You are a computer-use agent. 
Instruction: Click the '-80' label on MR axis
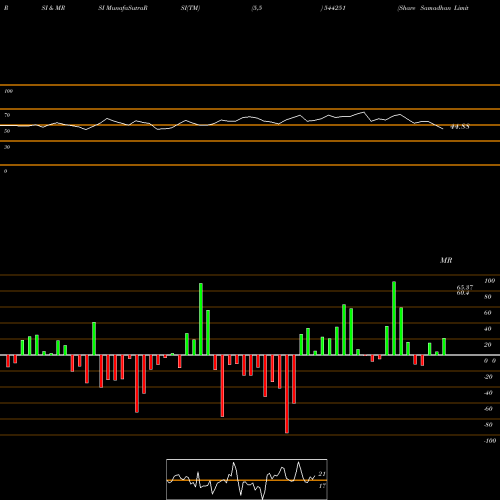pyautogui.click(x=488, y=425)
